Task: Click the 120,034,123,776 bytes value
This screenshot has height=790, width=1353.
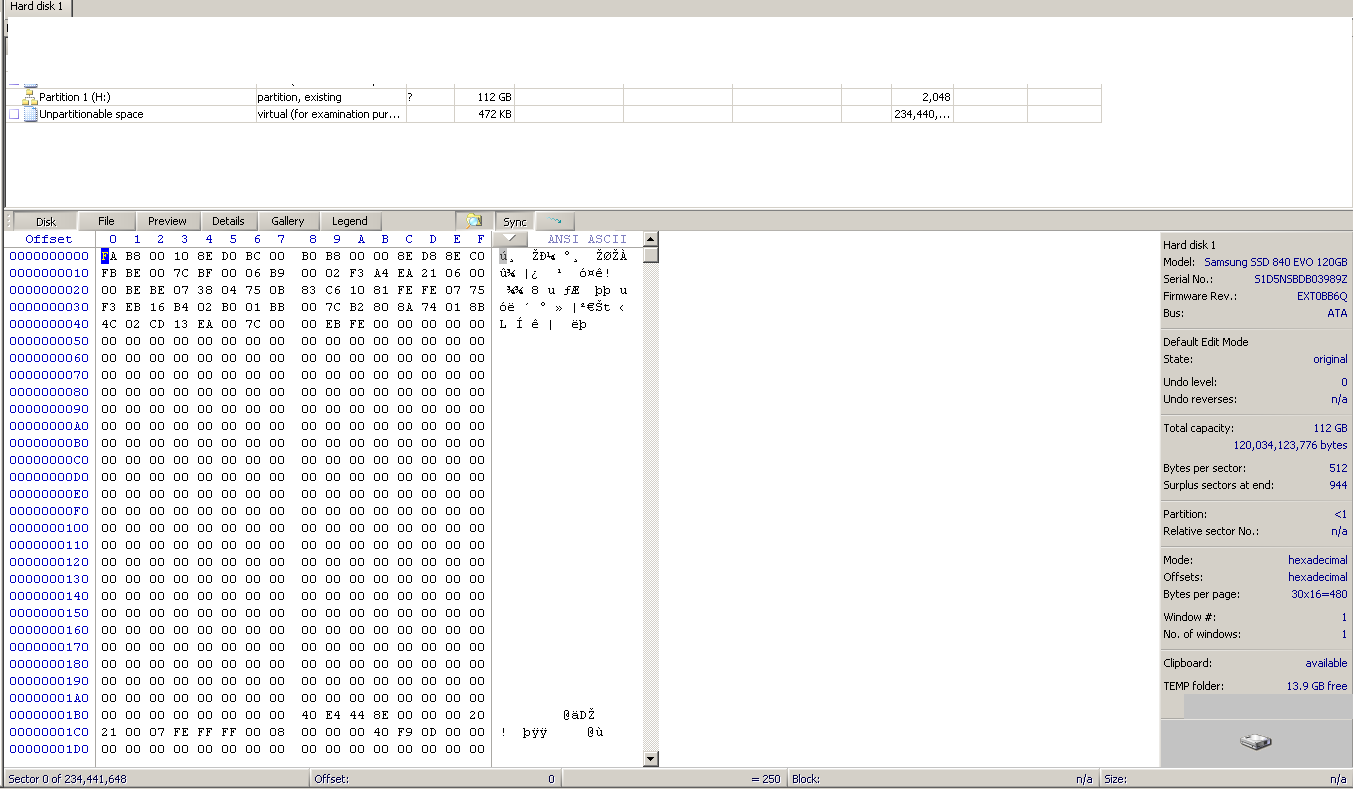Action: point(1290,445)
